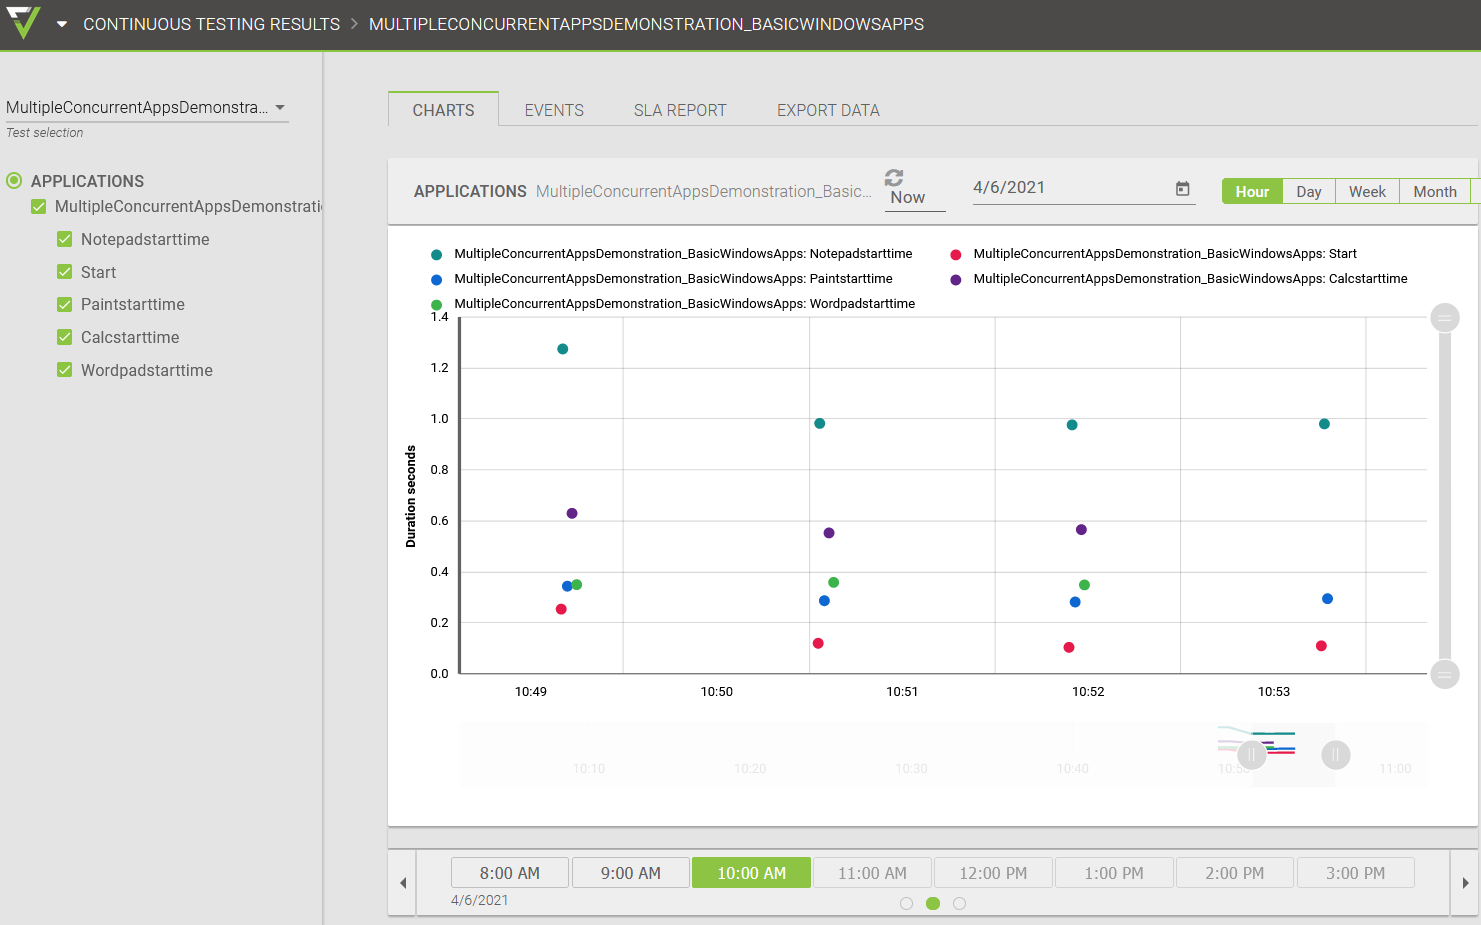Select the Week range button
Viewport: 1481px width, 925px height.
tap(1366, 191)
